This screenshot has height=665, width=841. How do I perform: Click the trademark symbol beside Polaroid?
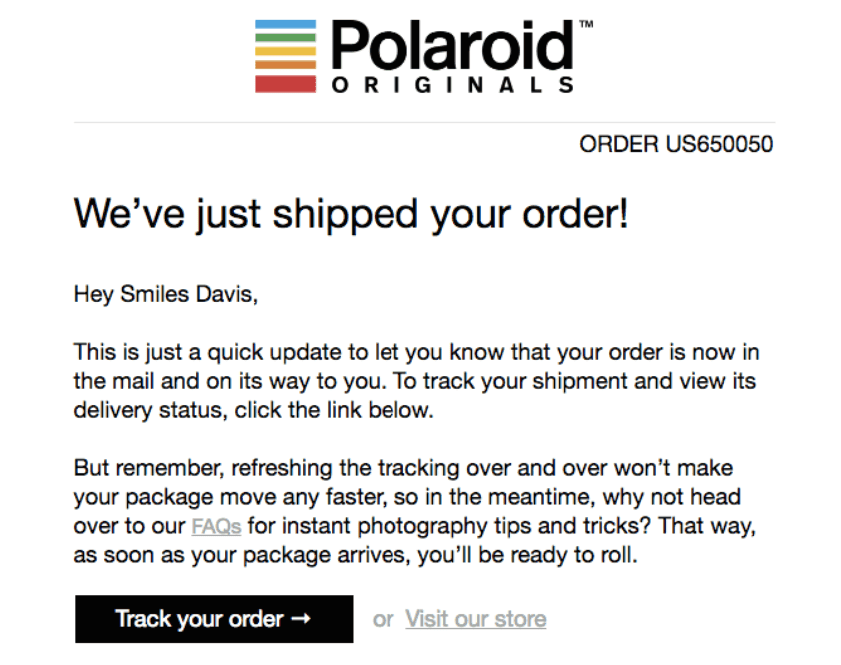click(x=585, y=23)
